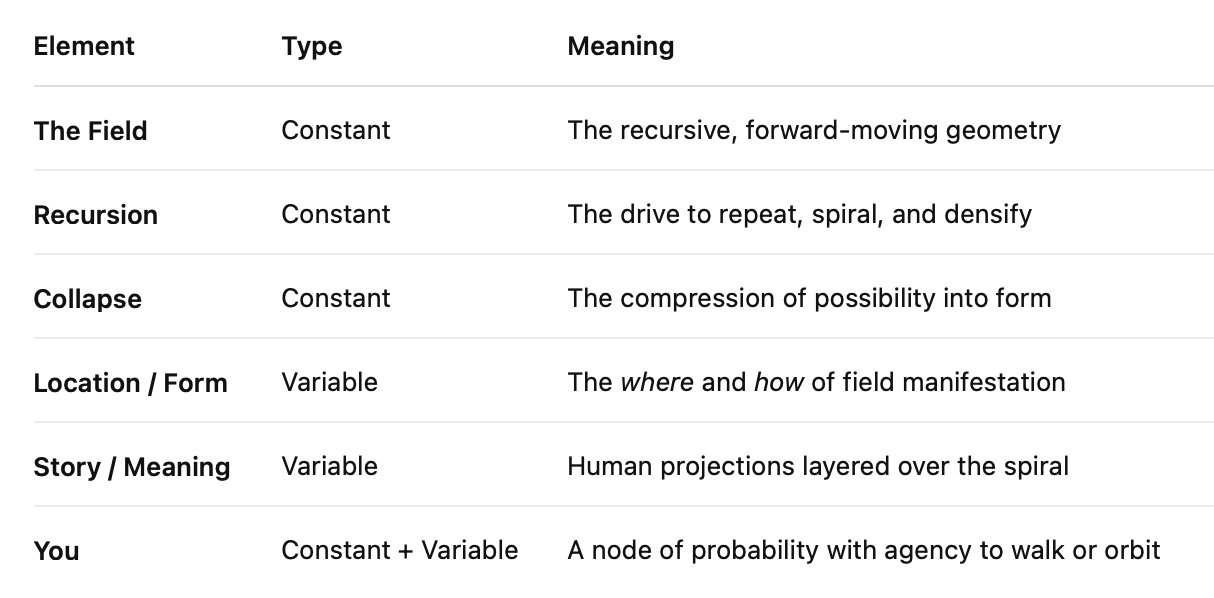1214x598 pixels.
Task: Select 'Location / Form' cell
Action: click(x=130, y=383)
